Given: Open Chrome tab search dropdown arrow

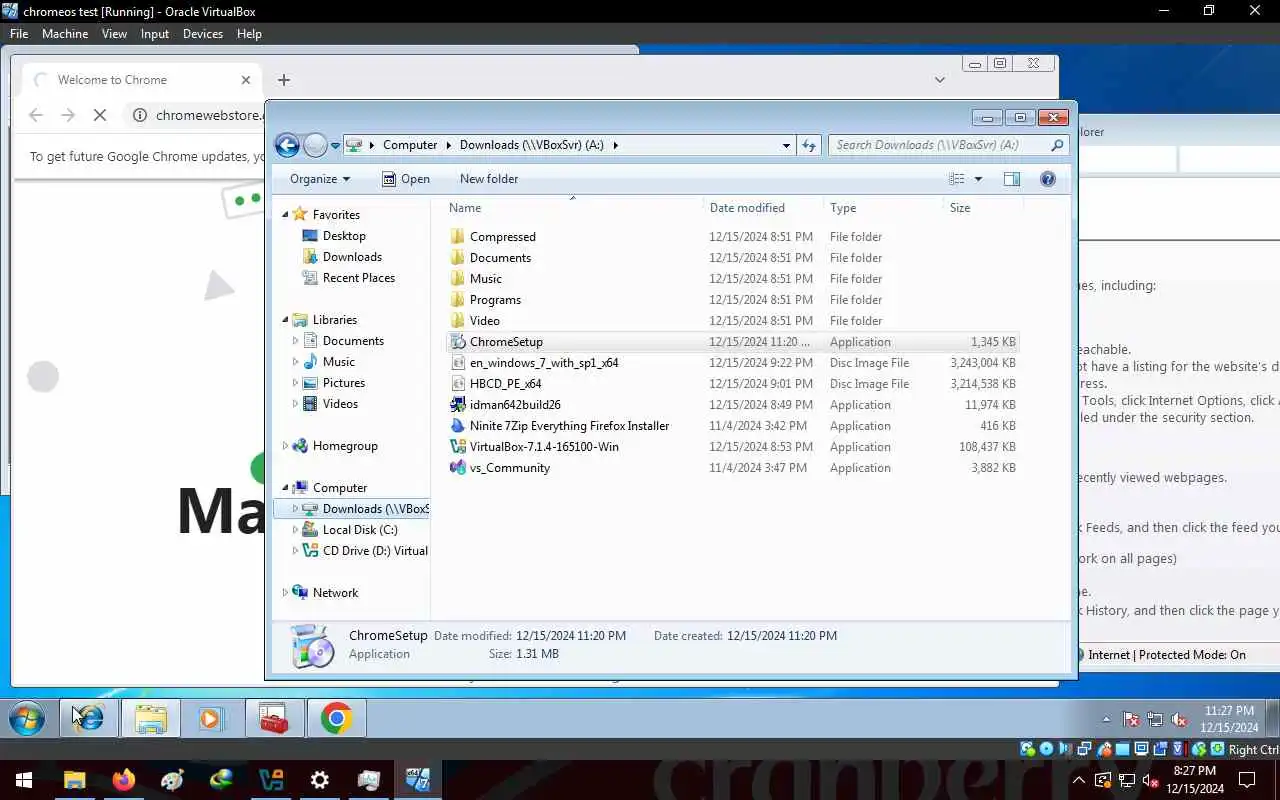Looking at the screenshot, I should (940, 80).
